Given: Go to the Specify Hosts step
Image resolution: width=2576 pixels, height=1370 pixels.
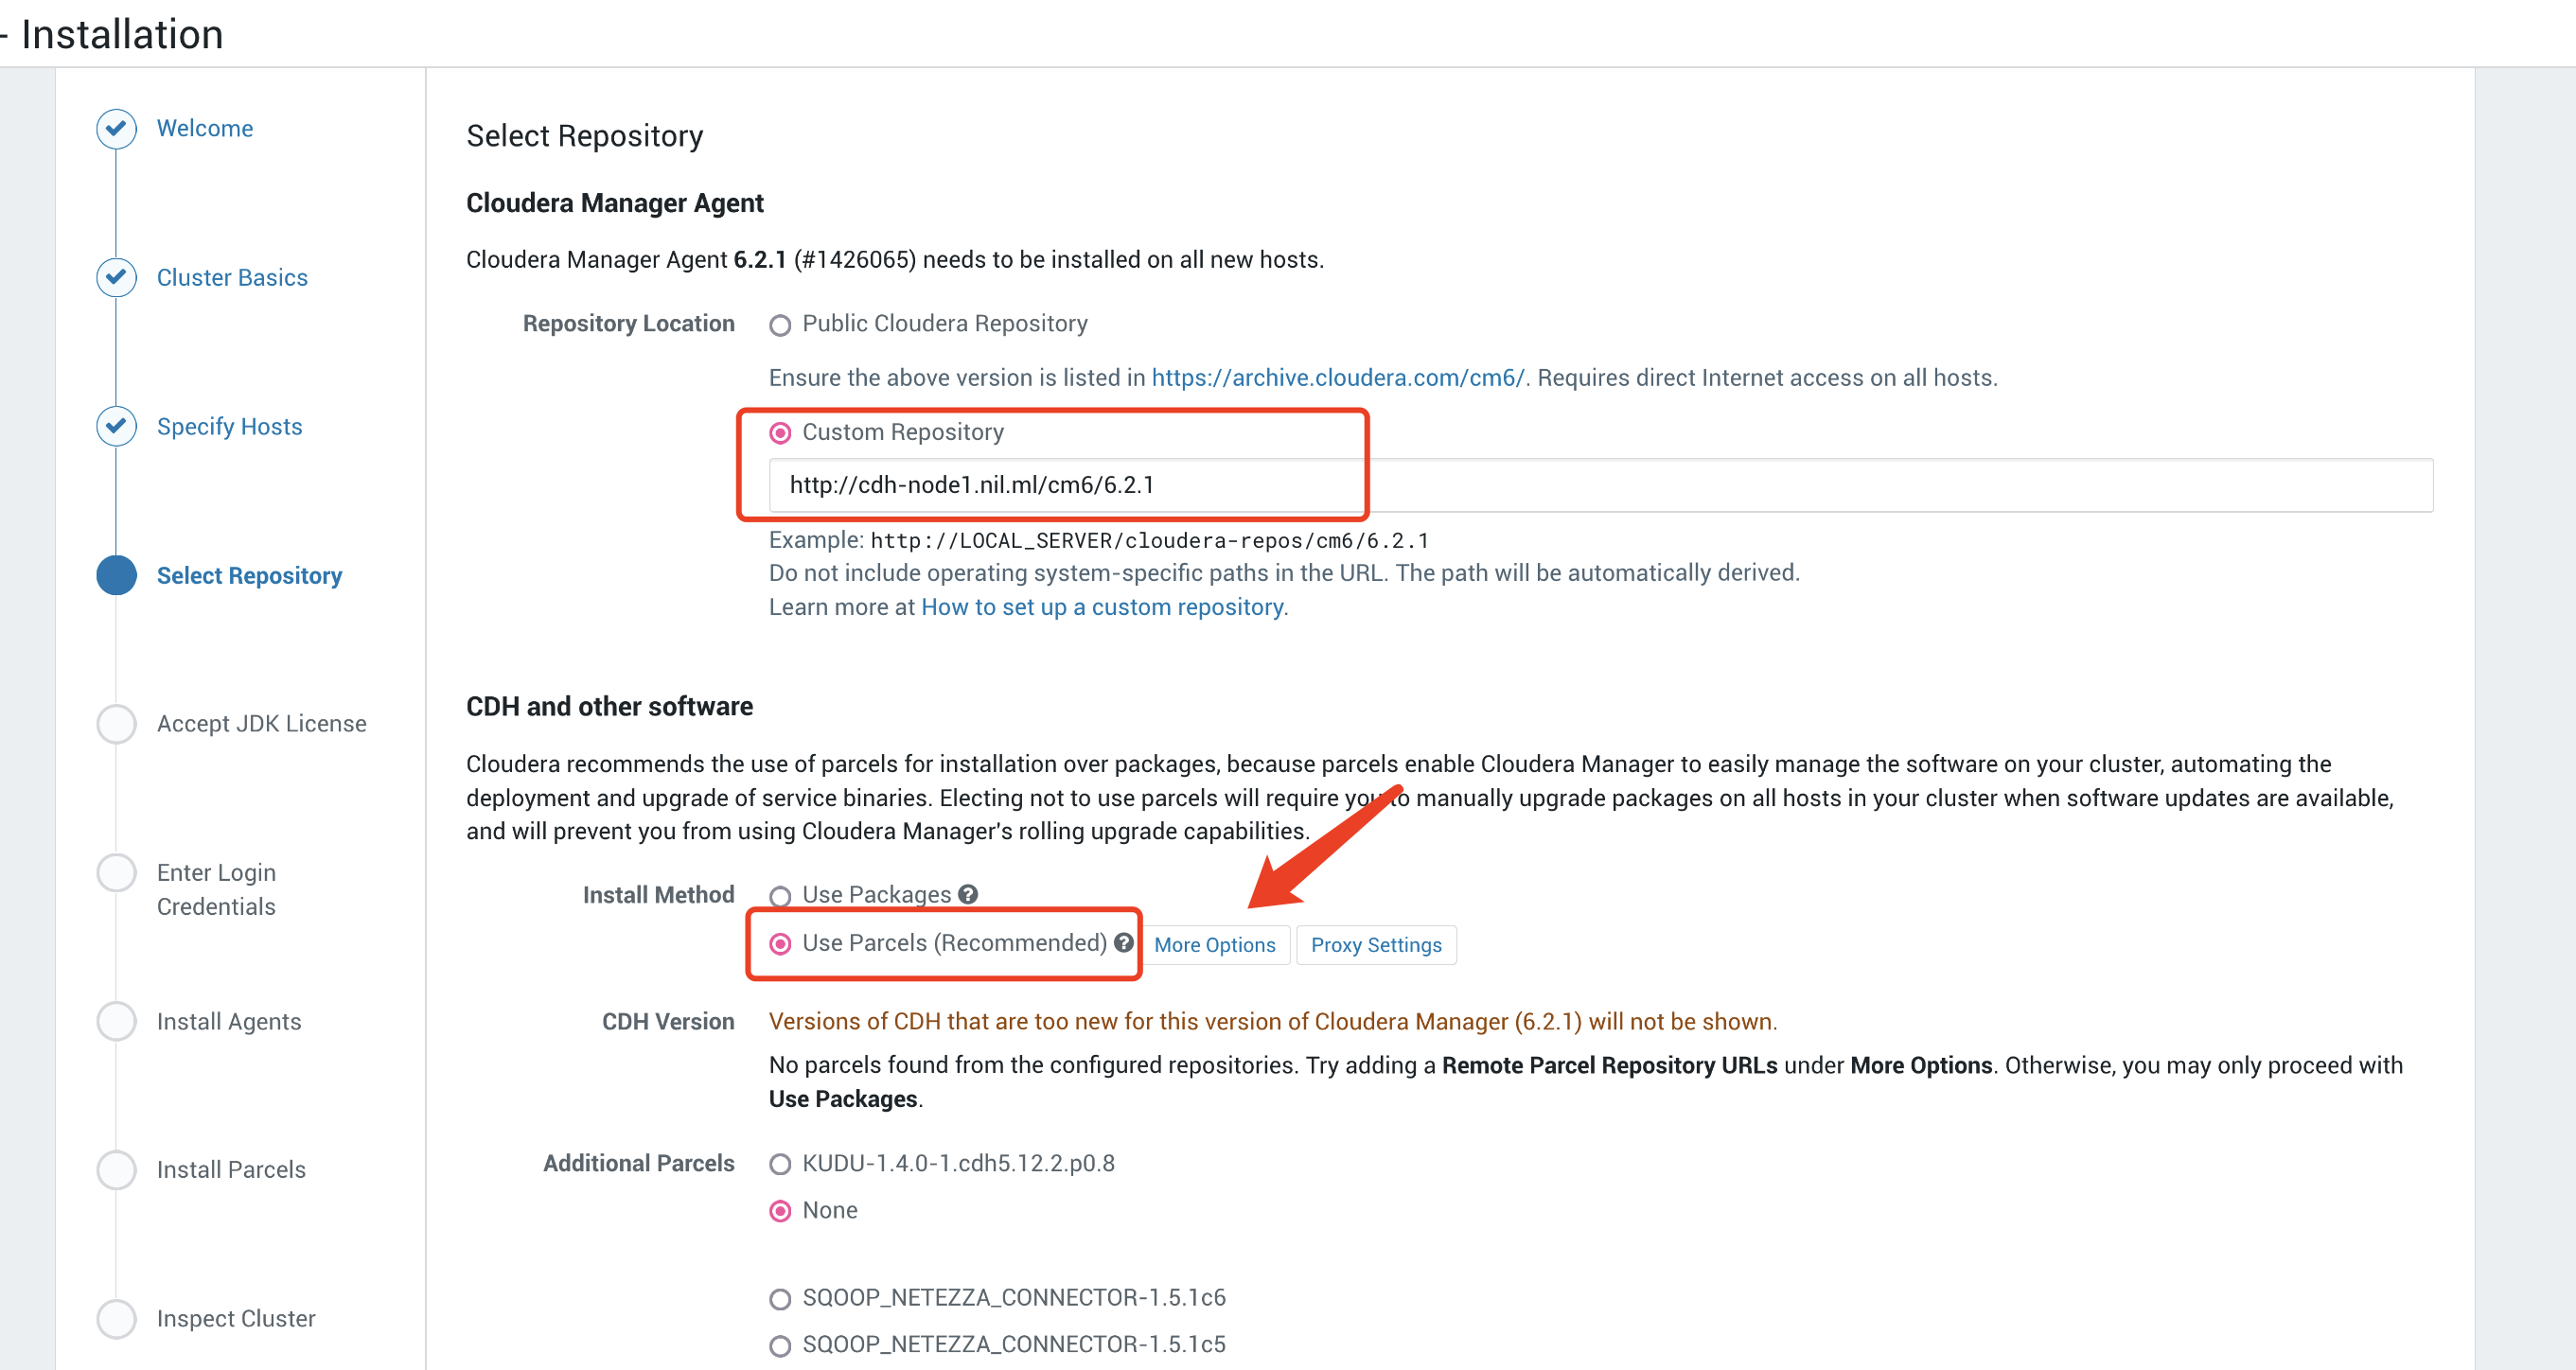Looking at the screenshot, I should [229, 427].
